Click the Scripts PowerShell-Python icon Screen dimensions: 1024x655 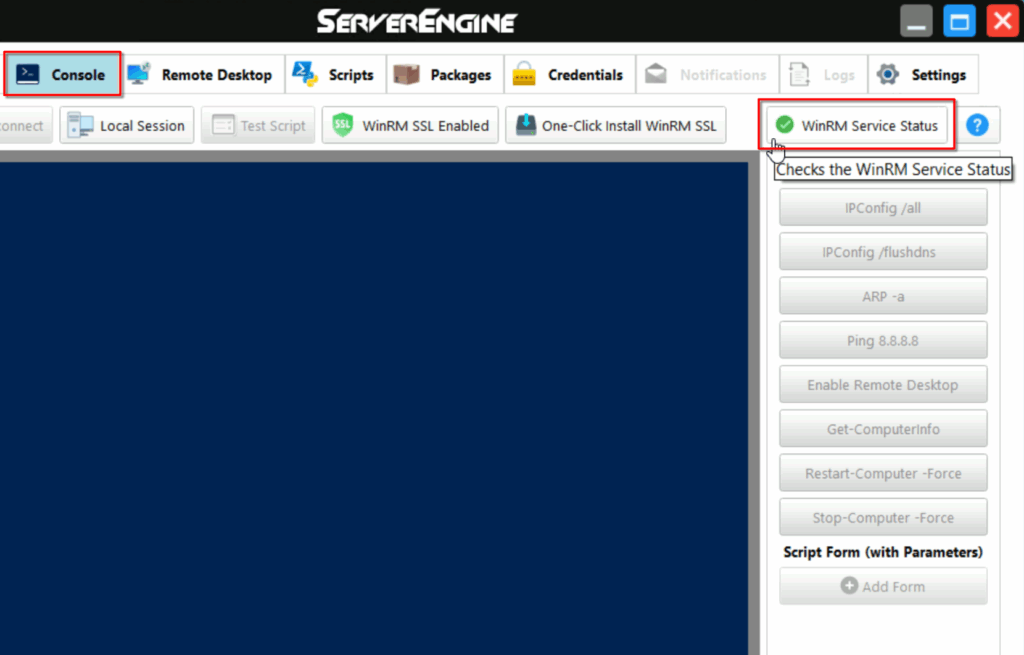coord(304,74)
